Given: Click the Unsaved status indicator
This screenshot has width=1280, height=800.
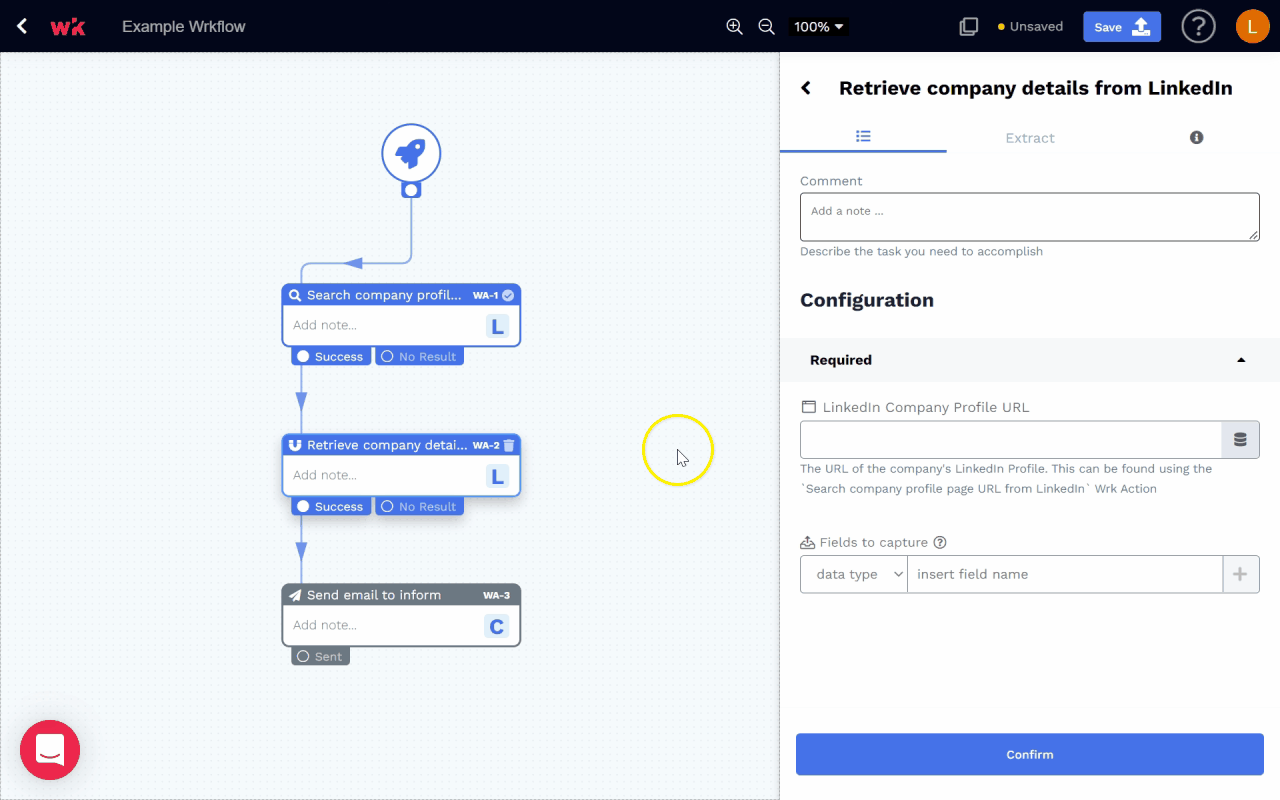Looking at the screenshot, I should (1030, 27).
